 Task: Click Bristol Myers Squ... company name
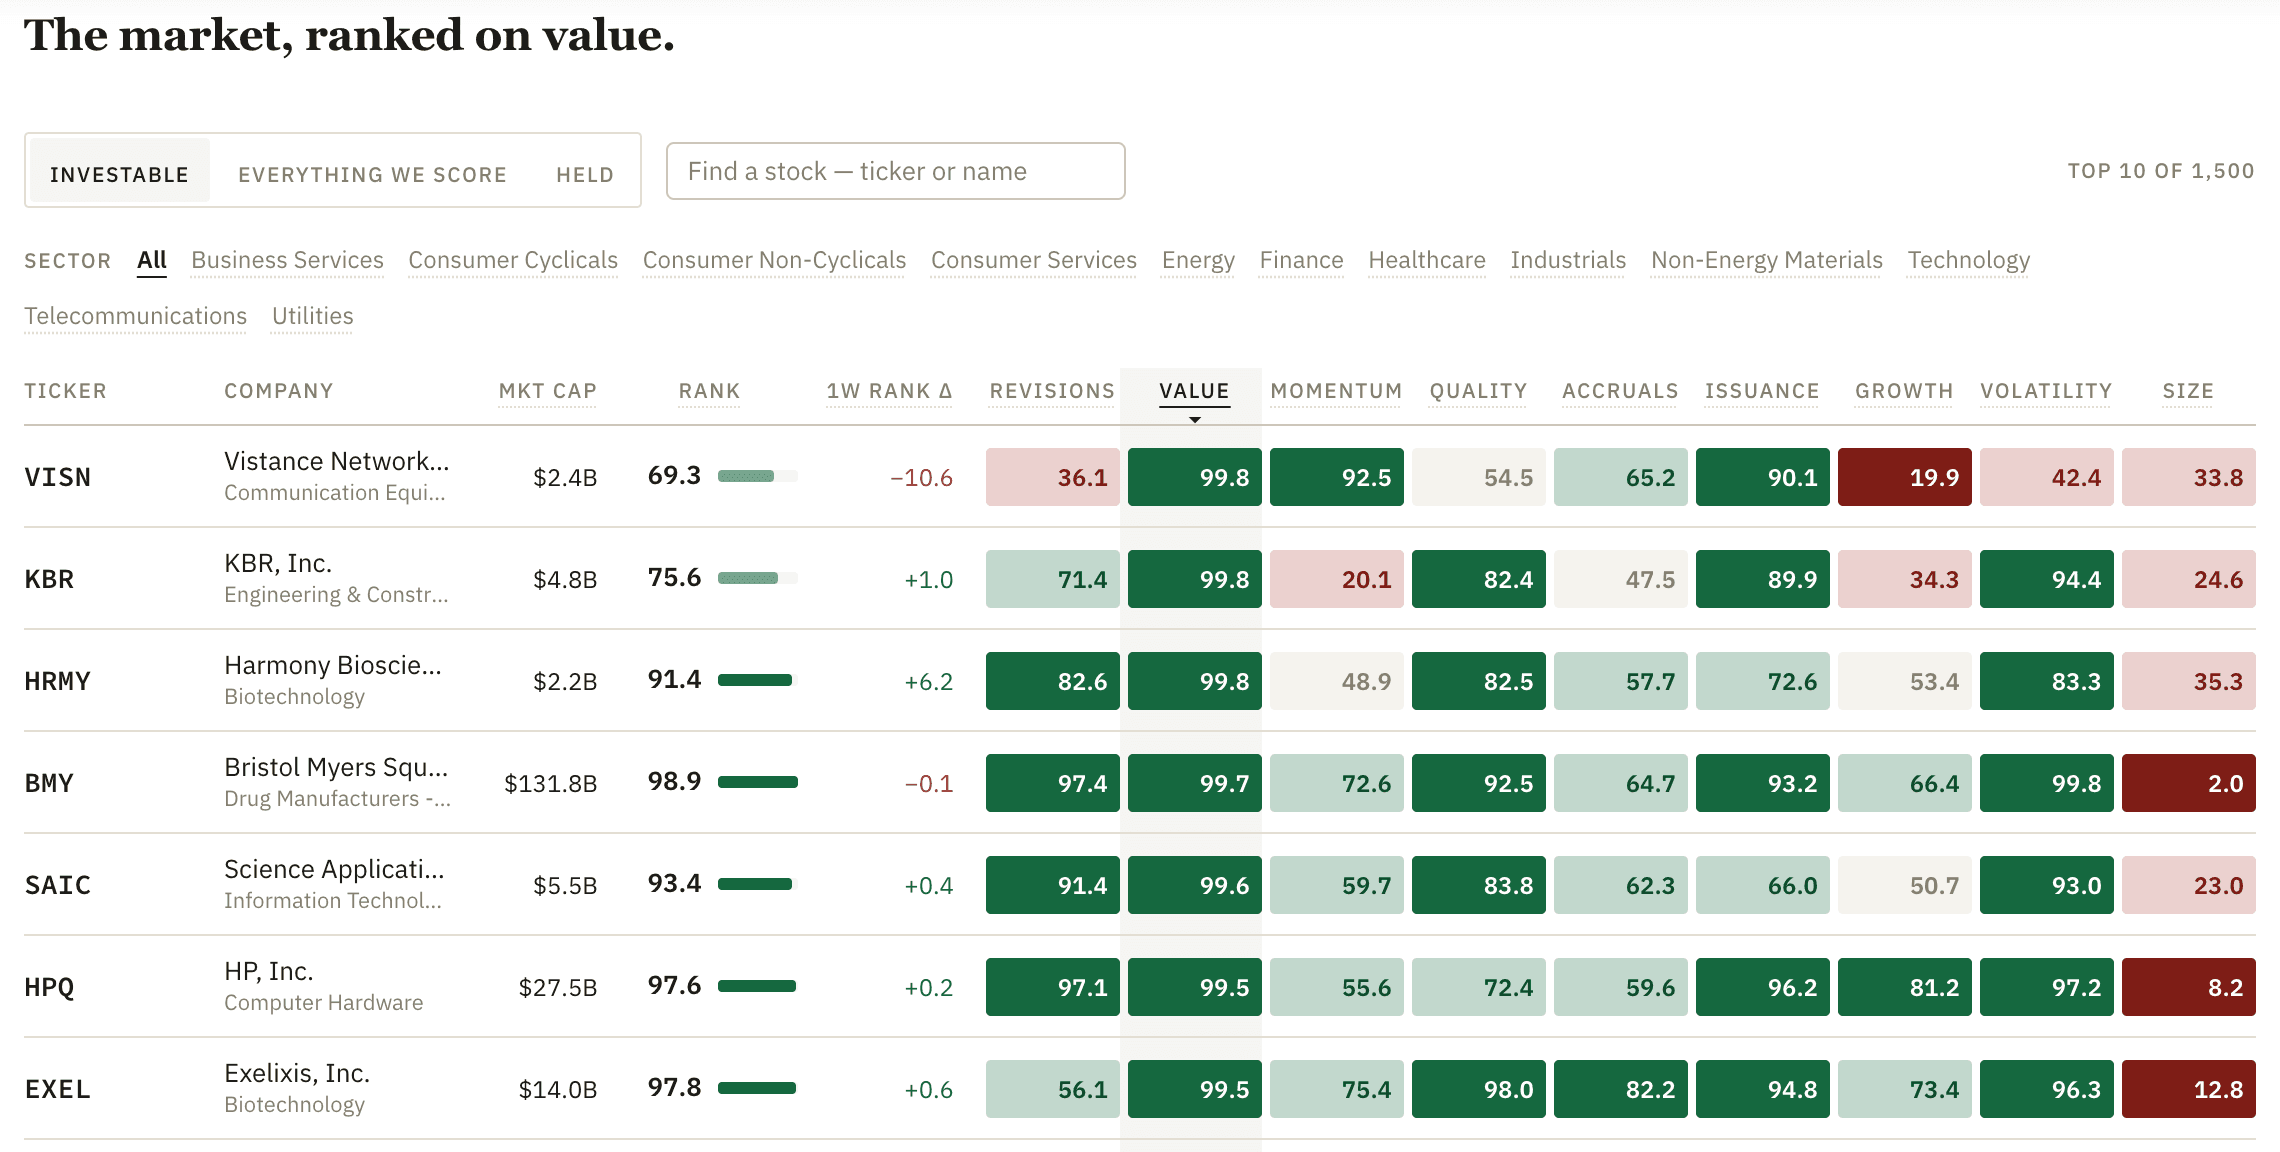pyautogui.click(x=336, y=767)
